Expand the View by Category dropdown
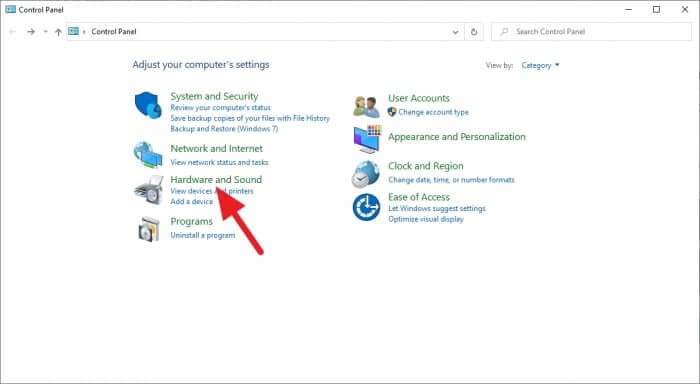 (540, 65)
